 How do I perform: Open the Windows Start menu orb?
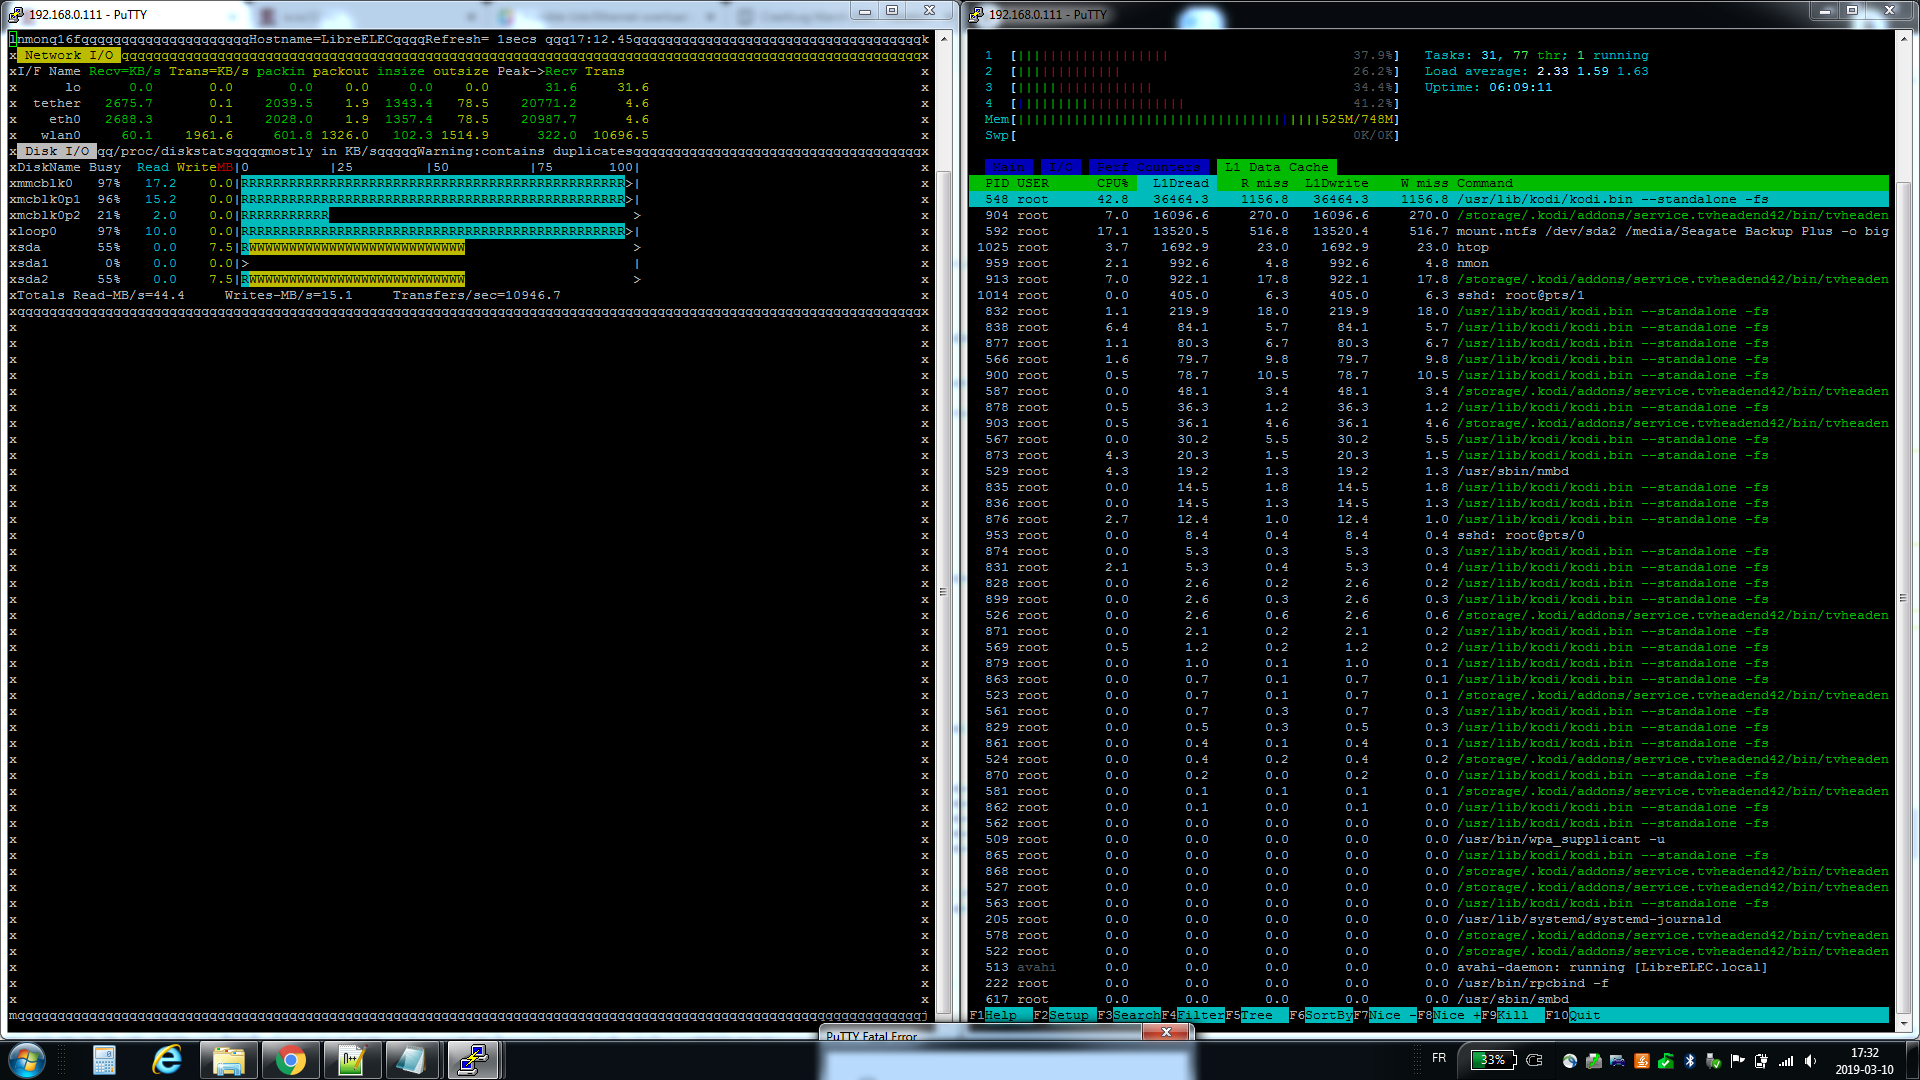(27, 1060)
